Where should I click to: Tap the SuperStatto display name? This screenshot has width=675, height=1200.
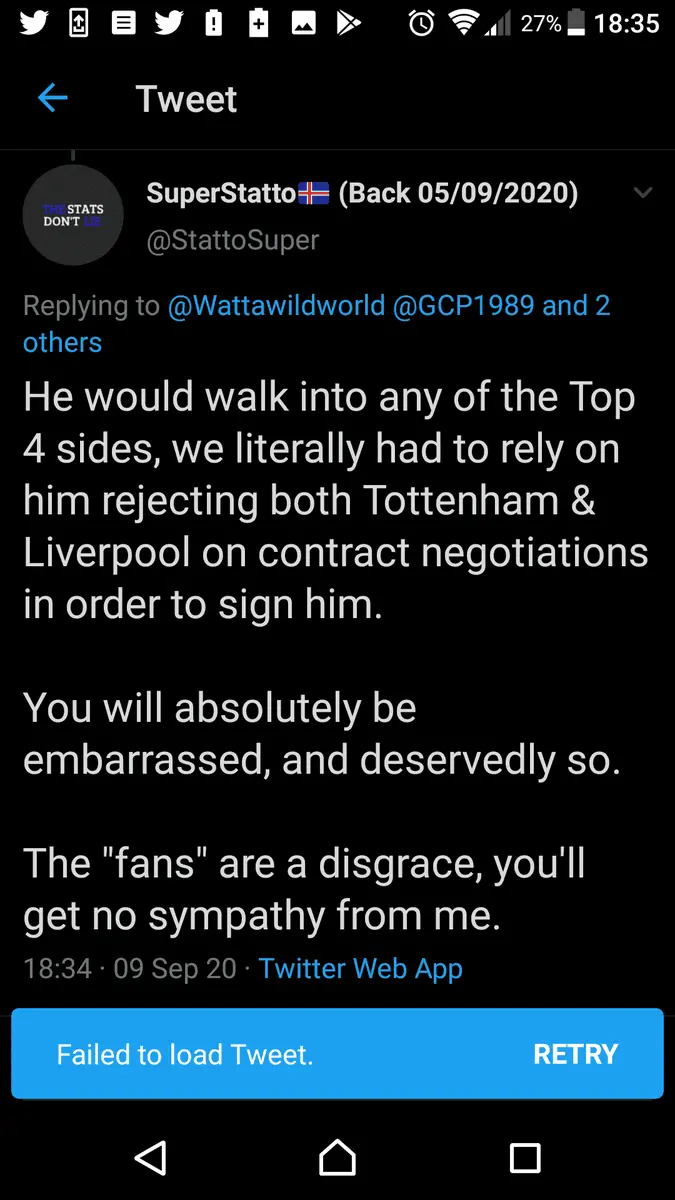pyautogui.click(x=220, y=193)
